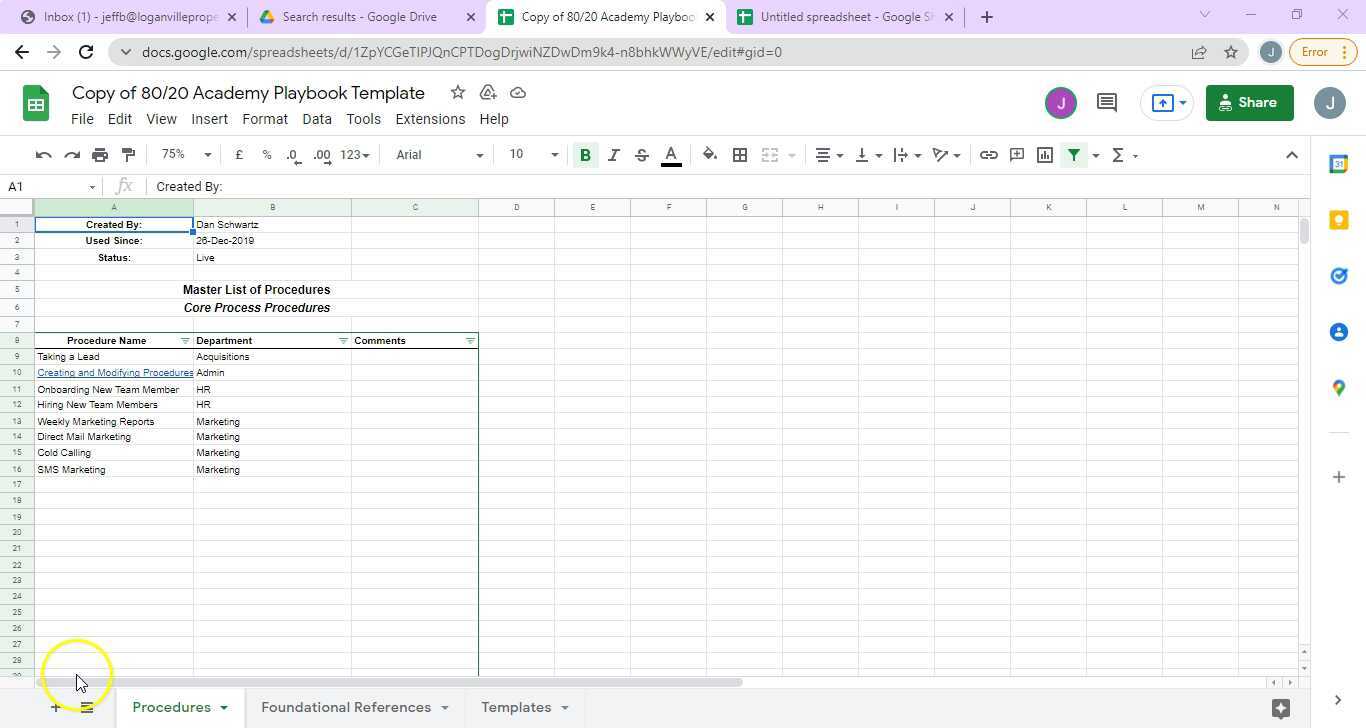This screenshot has width=1366, height=728.
Task: Open Google Maps side panel
Action: point(1339,388)
